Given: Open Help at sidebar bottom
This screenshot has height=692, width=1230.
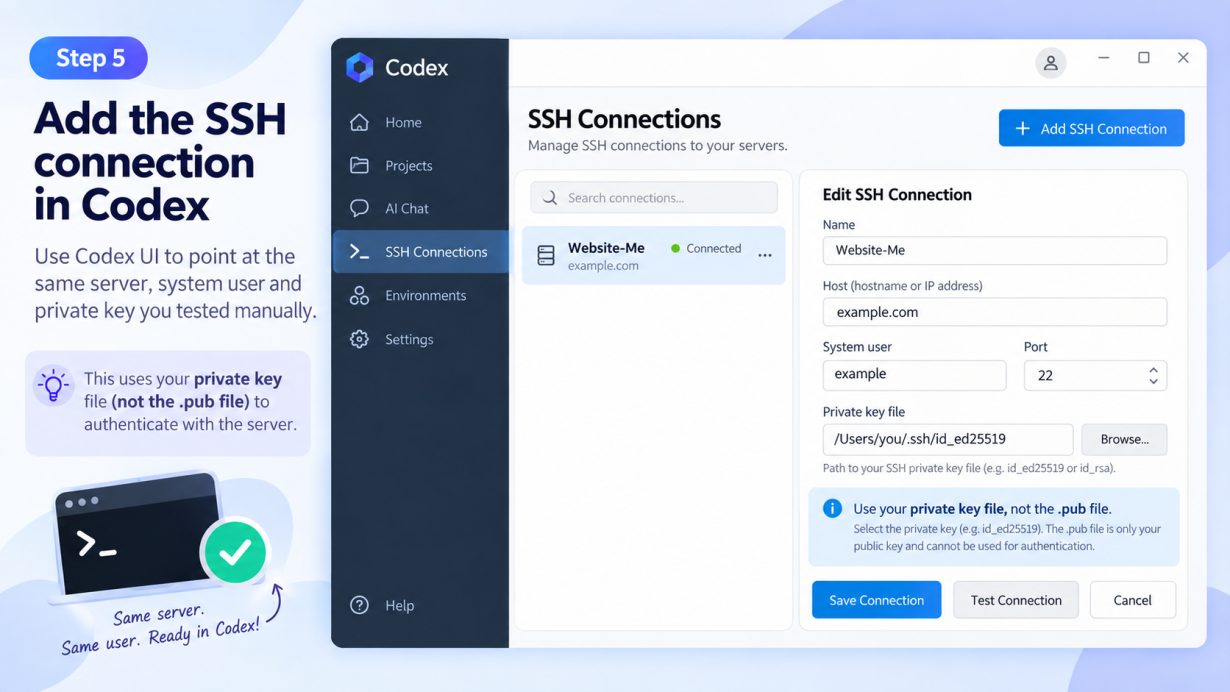Looking at the screenshot, I should 421,605.
